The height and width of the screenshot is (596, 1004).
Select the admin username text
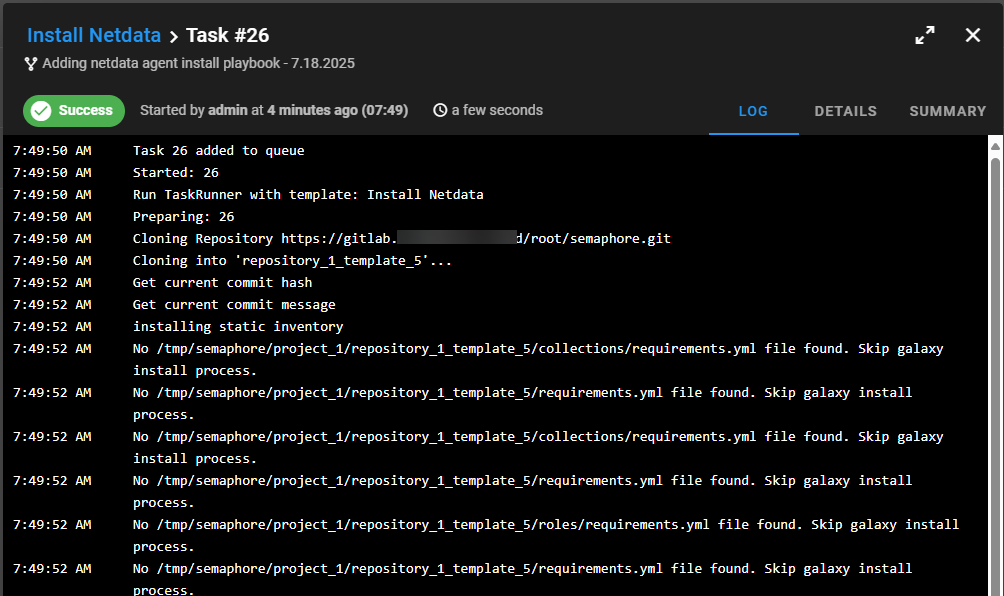coord(228,111)
